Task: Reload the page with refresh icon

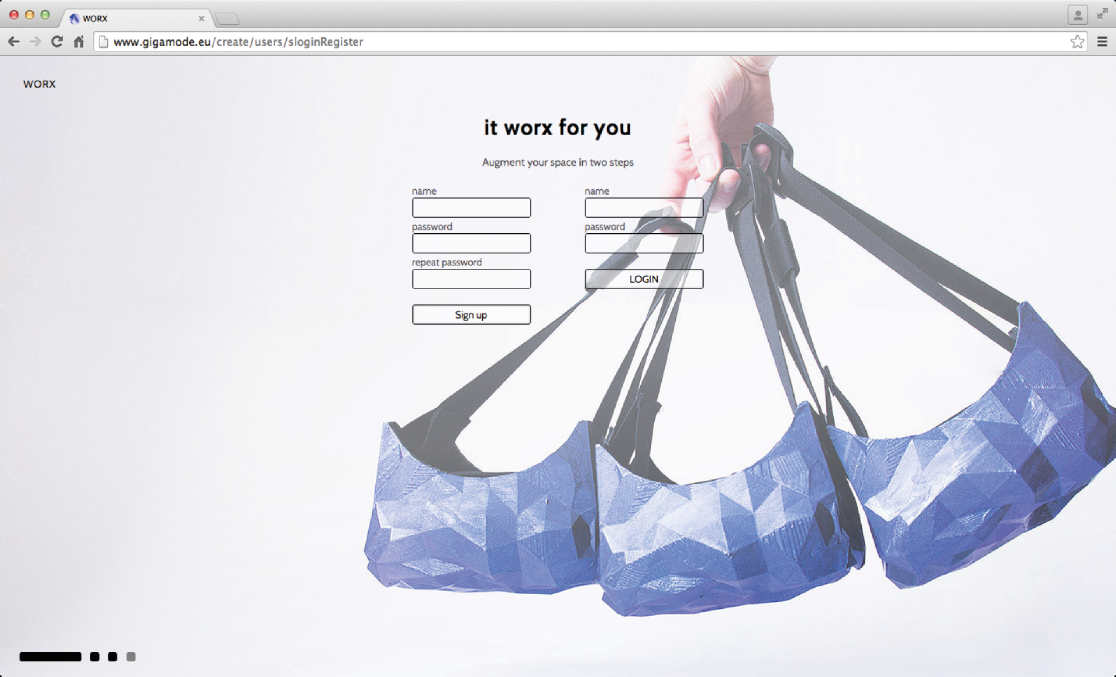Action: (57, 42)
